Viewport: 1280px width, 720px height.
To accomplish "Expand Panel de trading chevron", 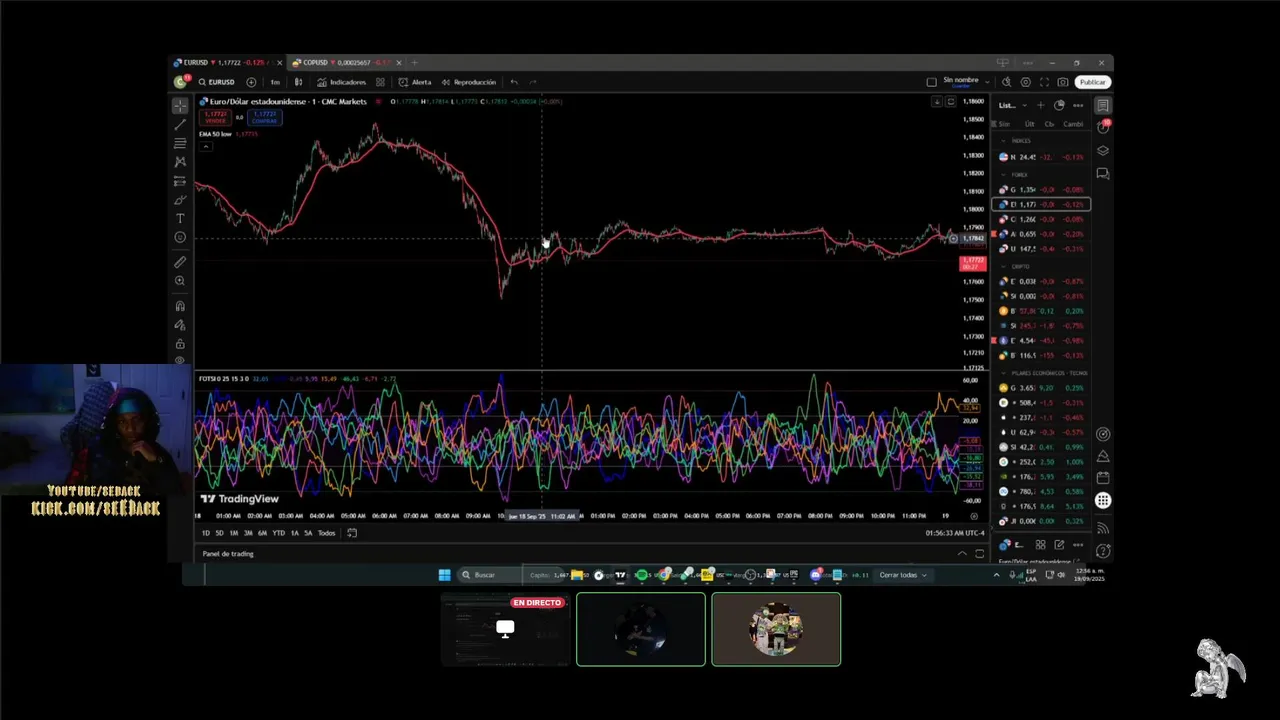I will click(962, 554).
